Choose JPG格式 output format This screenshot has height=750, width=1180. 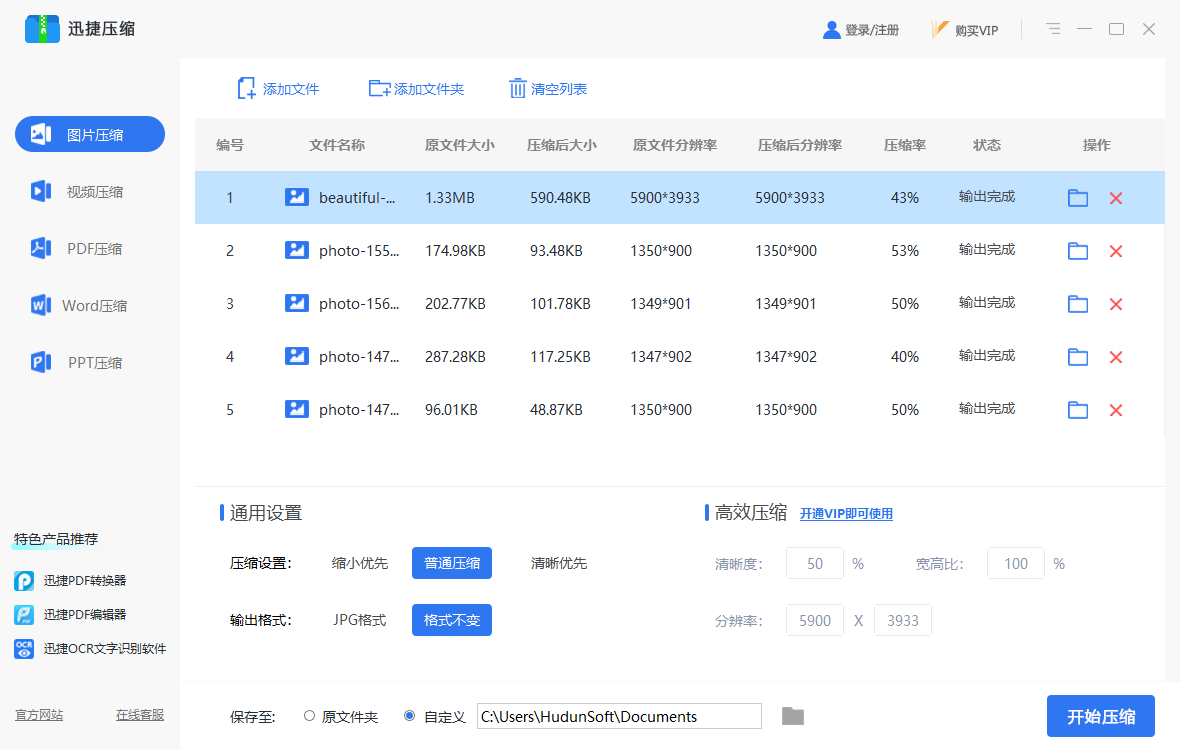[x=360, y=620]
